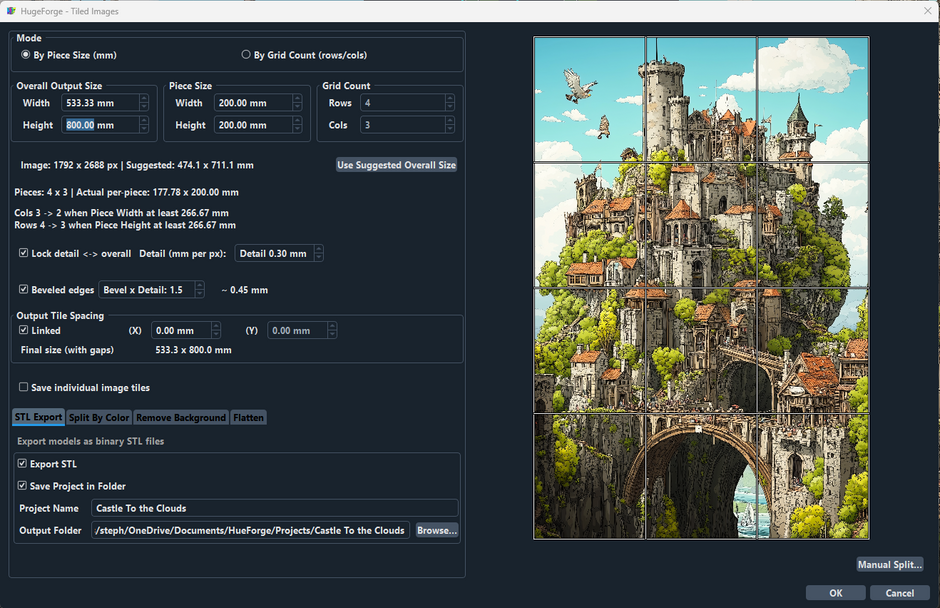Enable Save individual image tiles
Screen dimensions: 940x608
23,387
